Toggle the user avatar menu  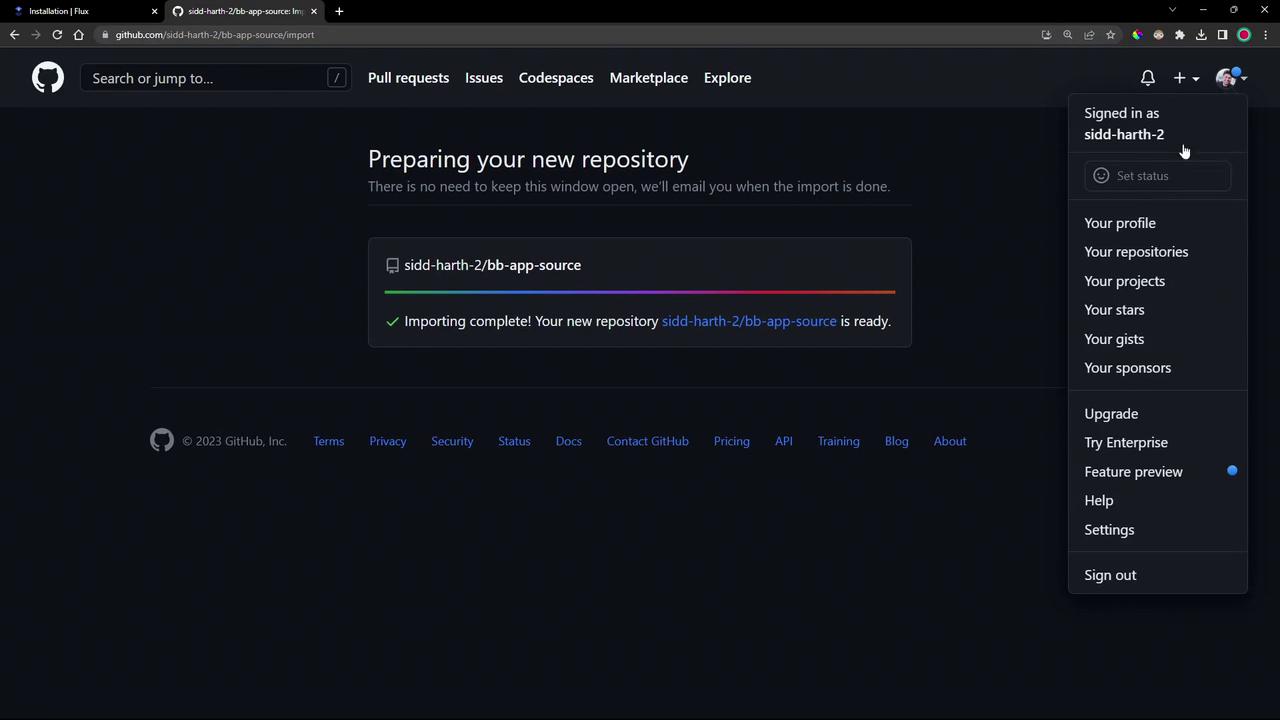click(1231, 78)
